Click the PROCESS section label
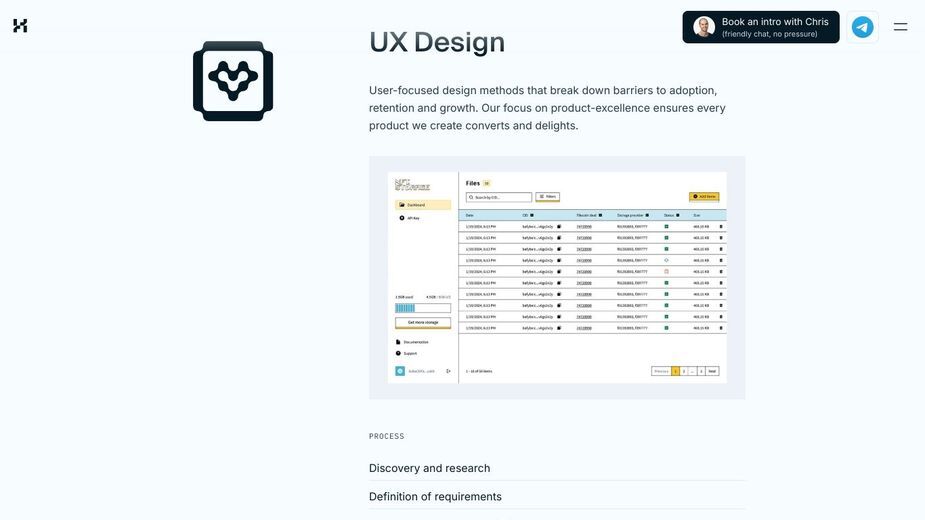Screen dimensions: 925x520 tap(386, 436)
